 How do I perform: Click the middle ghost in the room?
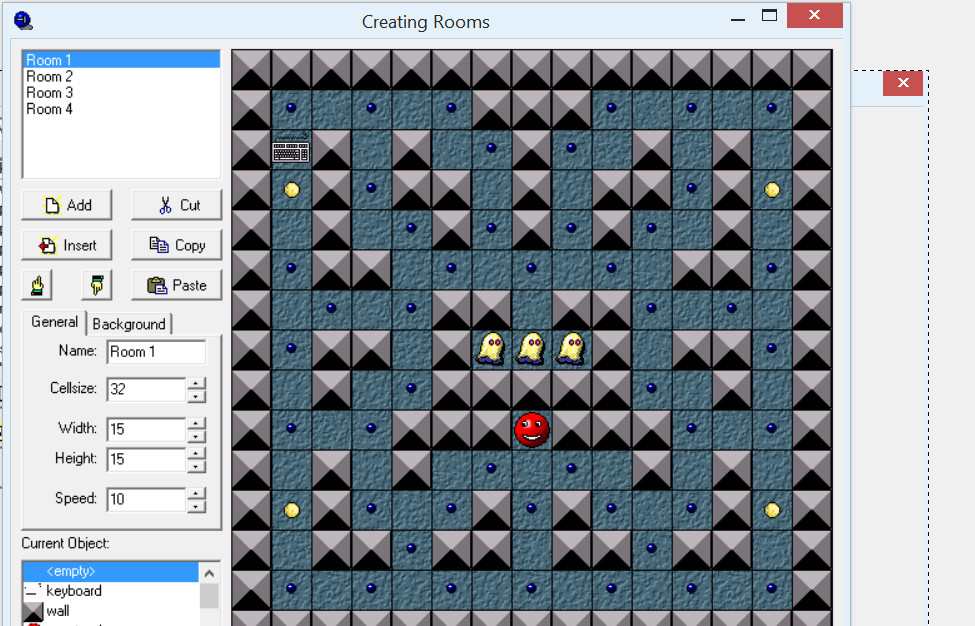click(532, 349)
